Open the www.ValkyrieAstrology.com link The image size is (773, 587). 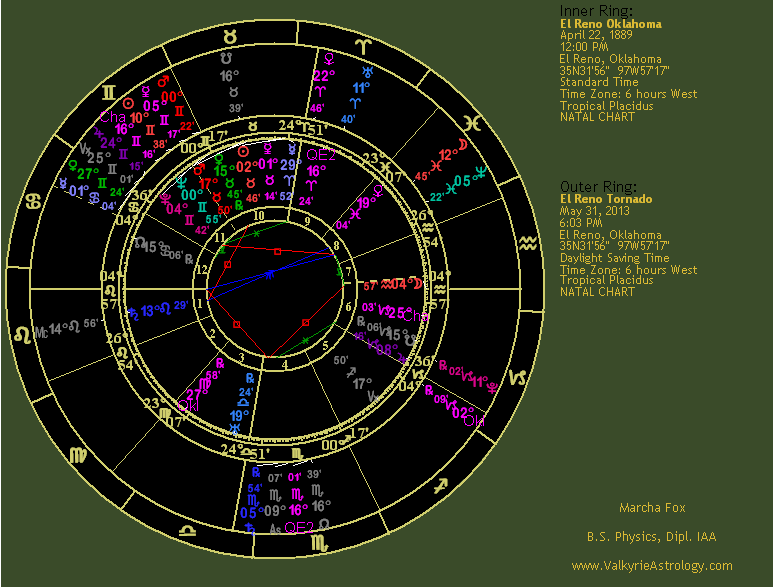tap(651, 566)
